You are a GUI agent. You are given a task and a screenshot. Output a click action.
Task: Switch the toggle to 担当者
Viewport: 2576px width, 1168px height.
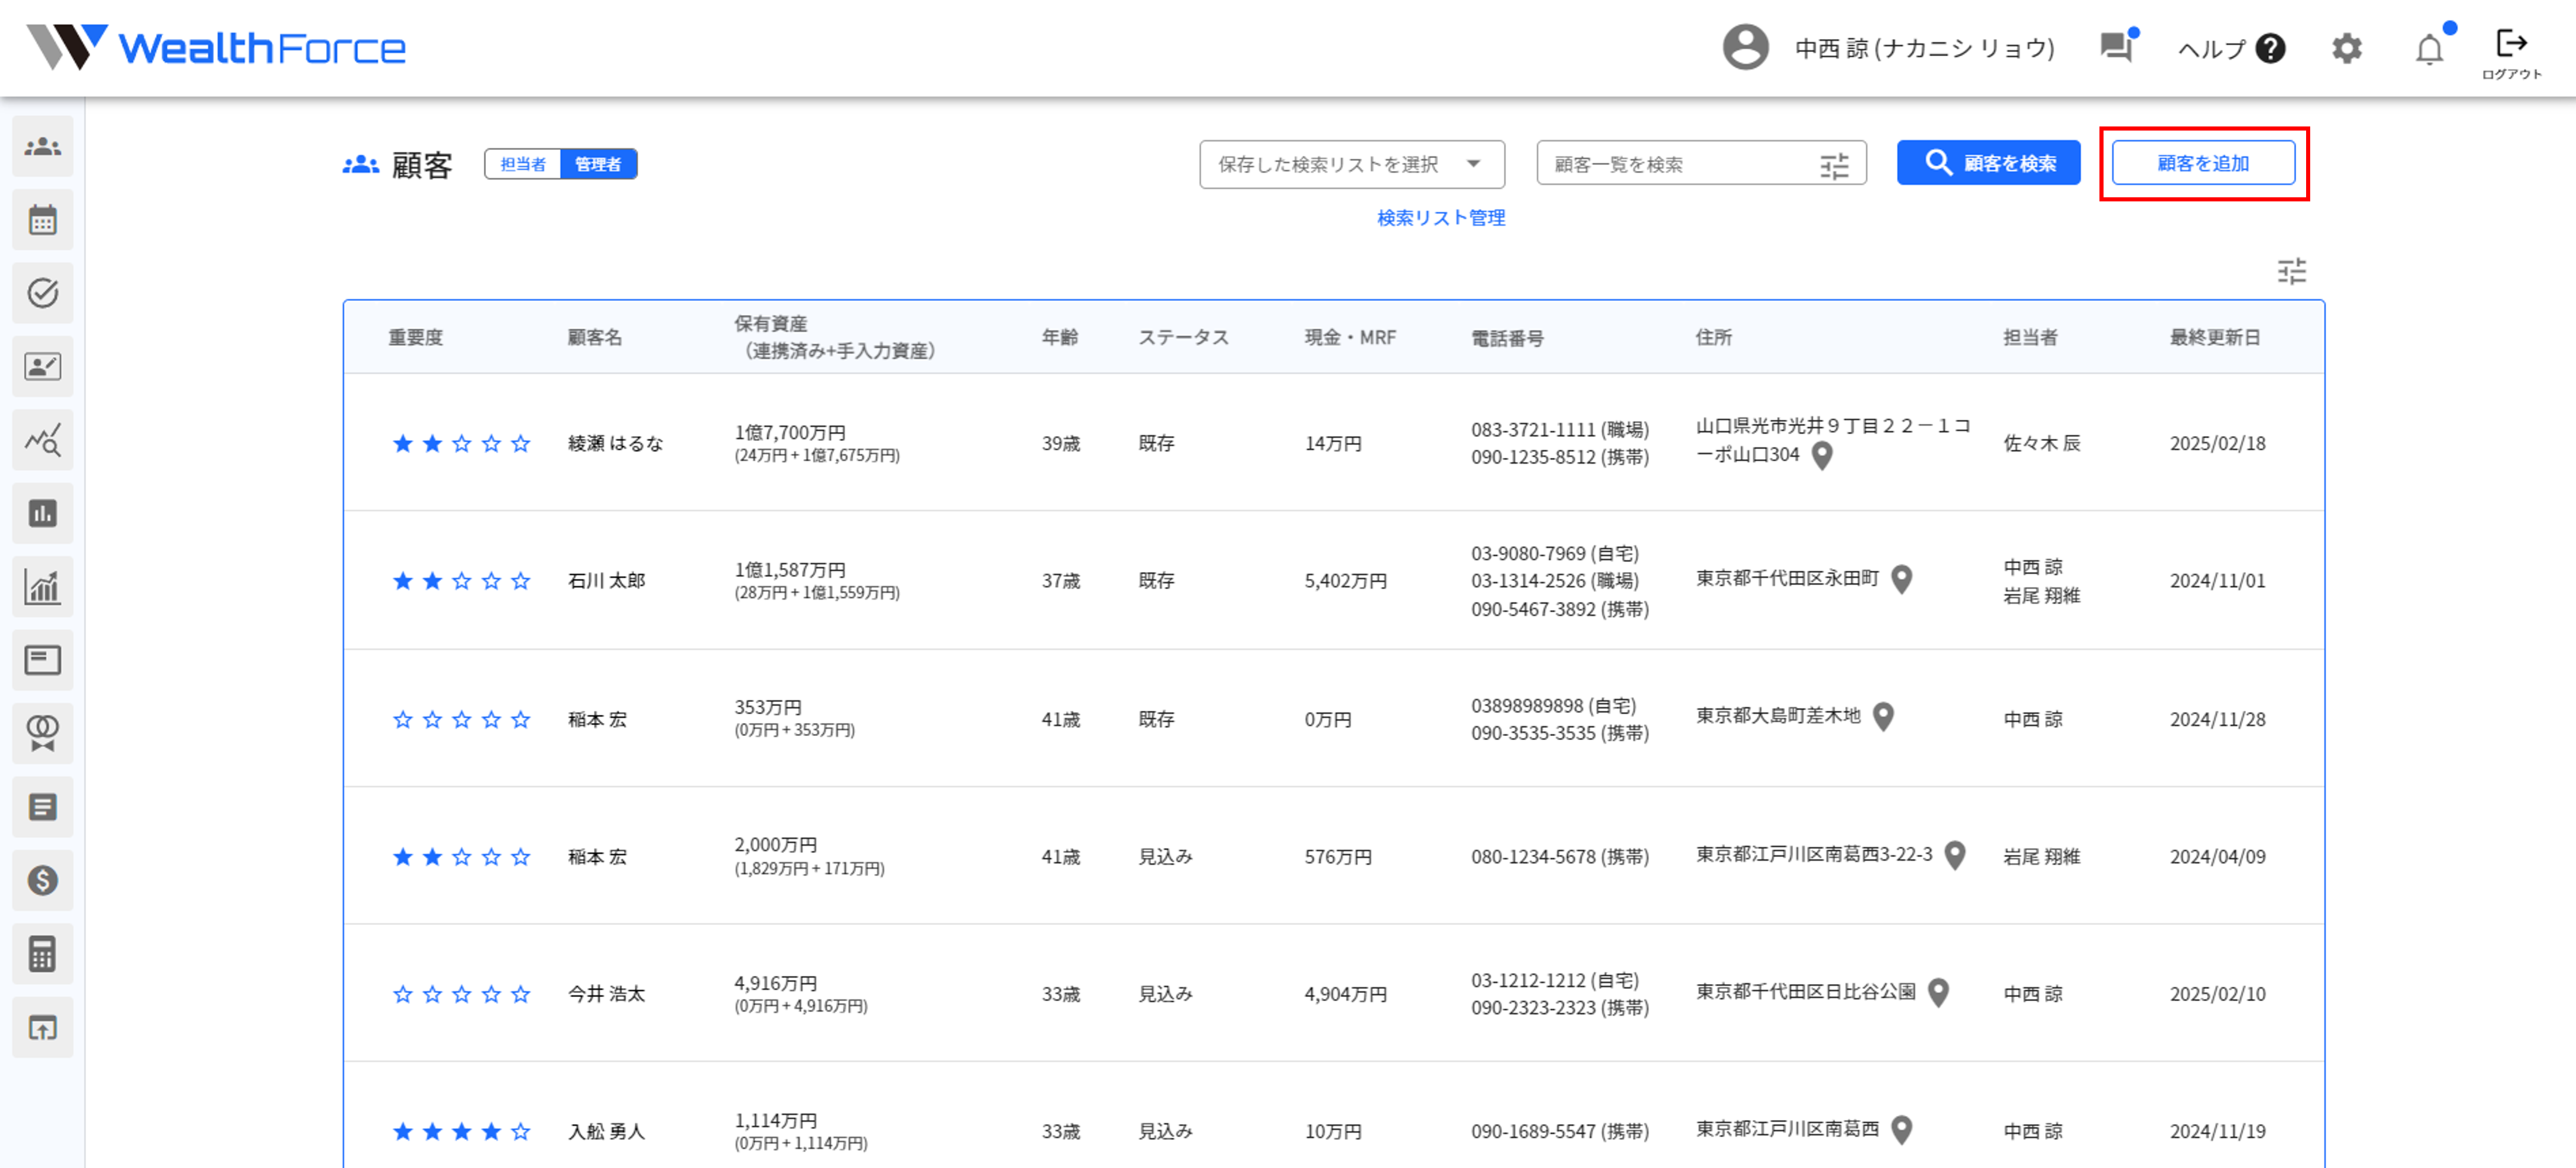click(x=523, y=164)
